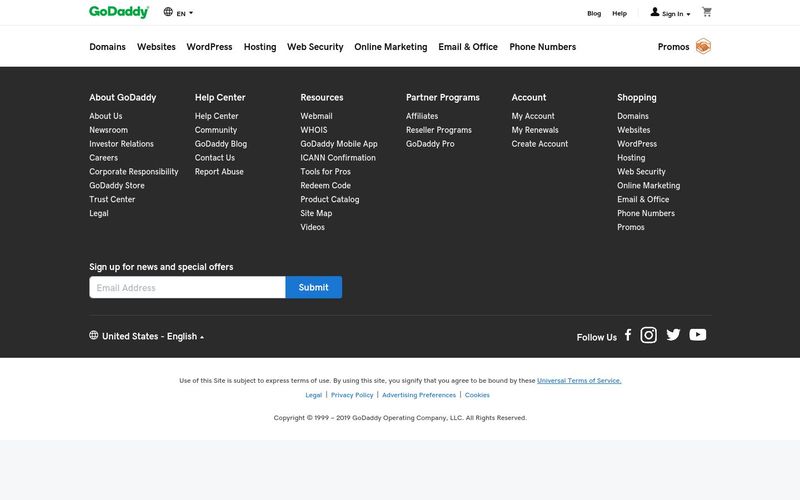Open the WordPress menu in the navigation bar
This screenshot has width=800, height=500.
pos(209,47)
